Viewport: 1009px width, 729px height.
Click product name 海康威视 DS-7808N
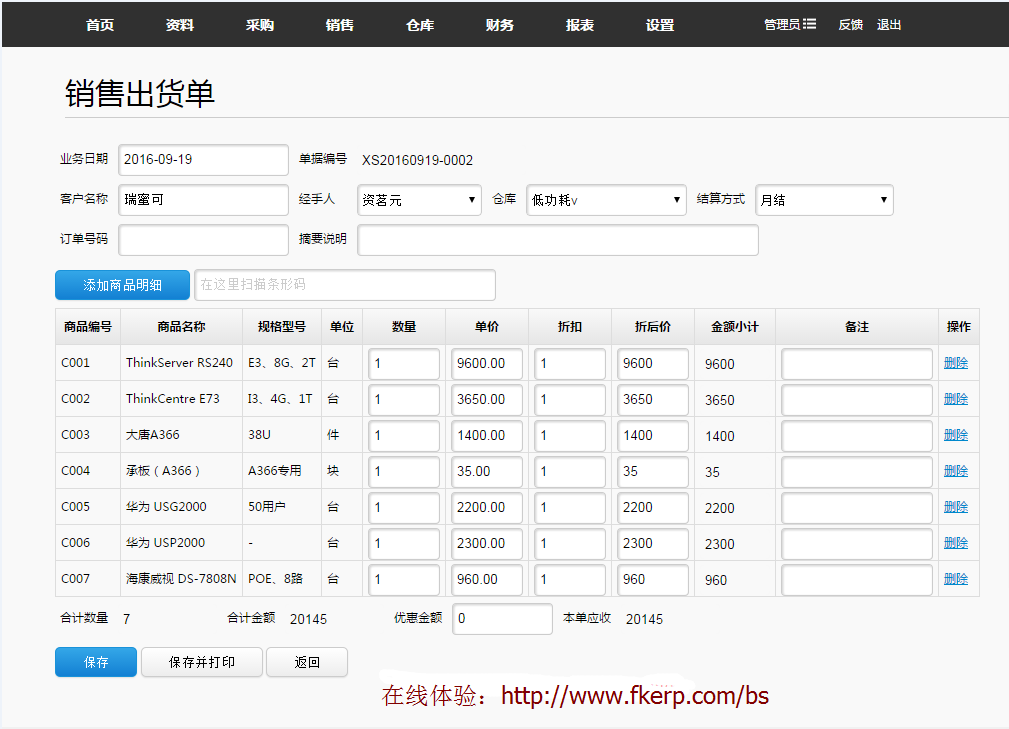point(181,579)
